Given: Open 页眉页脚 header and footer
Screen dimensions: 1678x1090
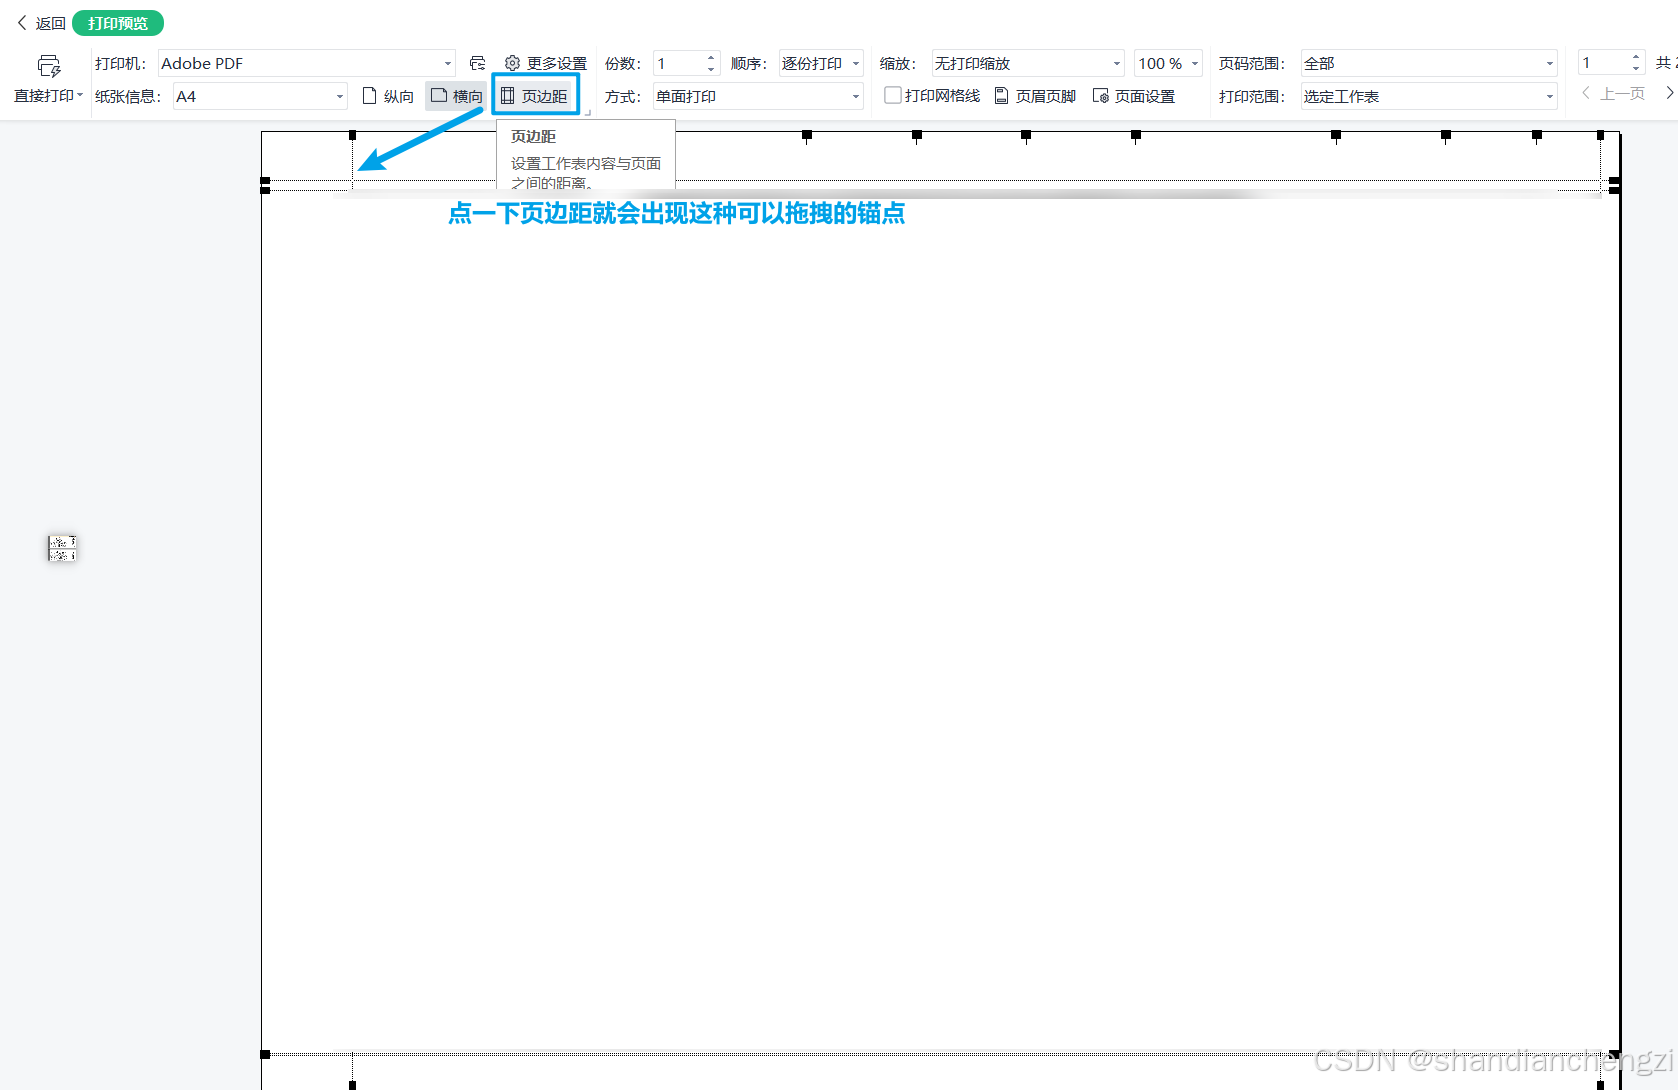Looking at the screenshot, I should (x=1035, y=96).
